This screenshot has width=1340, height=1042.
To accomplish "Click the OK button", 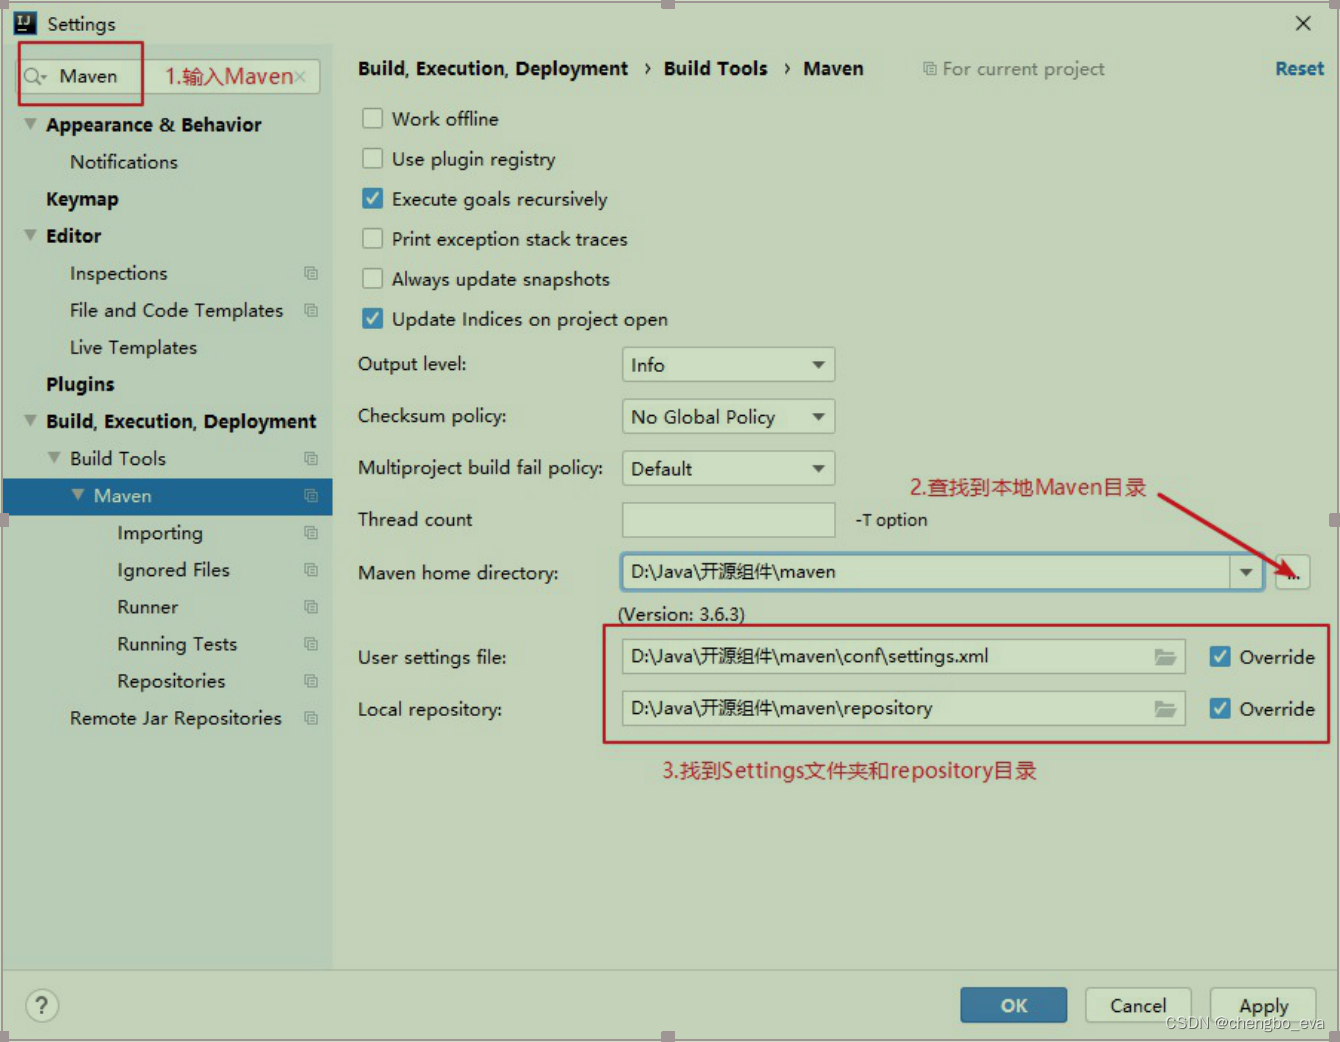I will coord(1014,1005).
